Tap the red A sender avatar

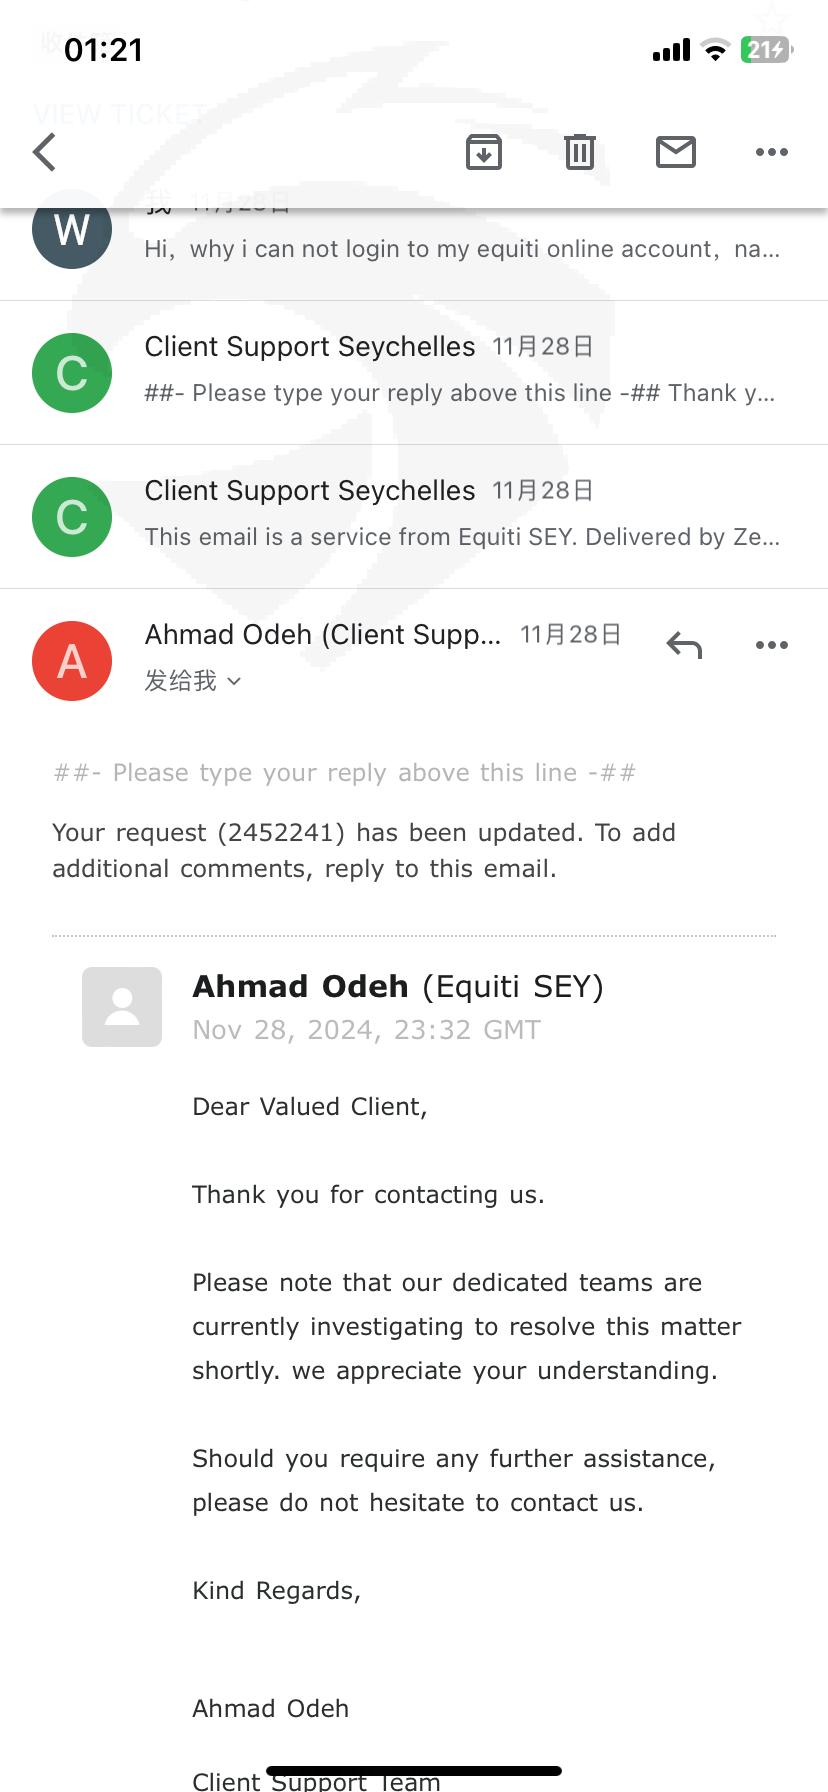[x=72, y=661]
